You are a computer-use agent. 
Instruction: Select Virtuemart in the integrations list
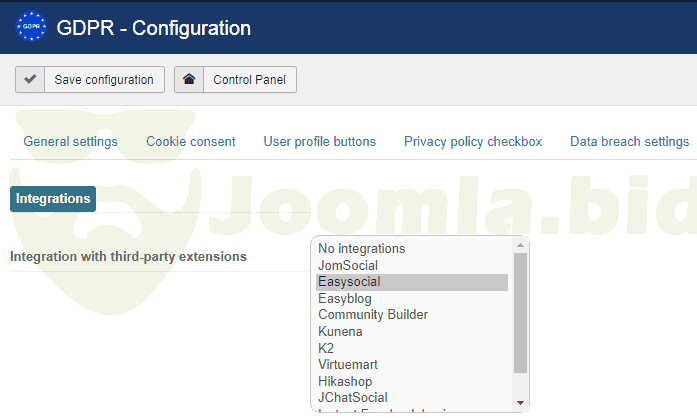pos(348,365)
